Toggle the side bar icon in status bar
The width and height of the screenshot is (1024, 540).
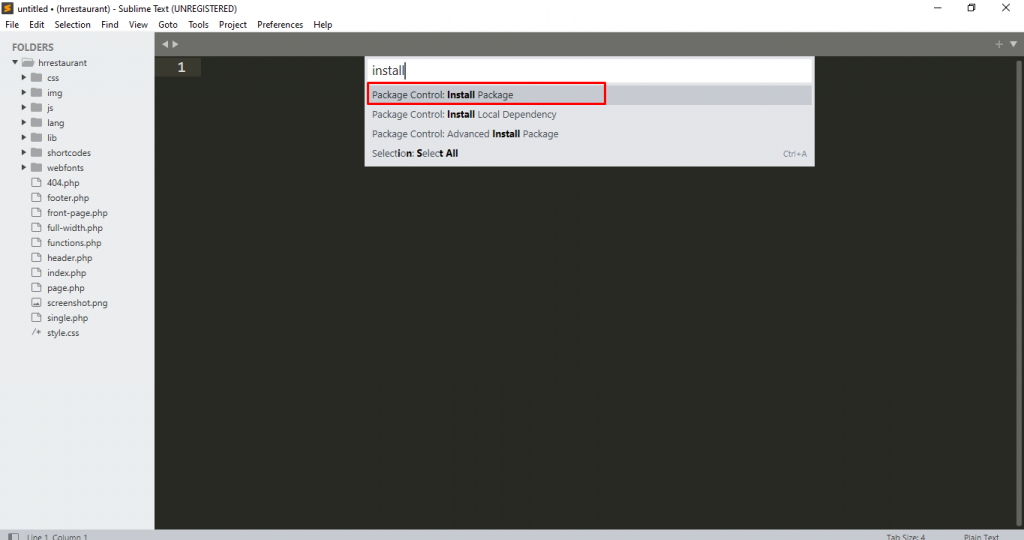point(11,536)
